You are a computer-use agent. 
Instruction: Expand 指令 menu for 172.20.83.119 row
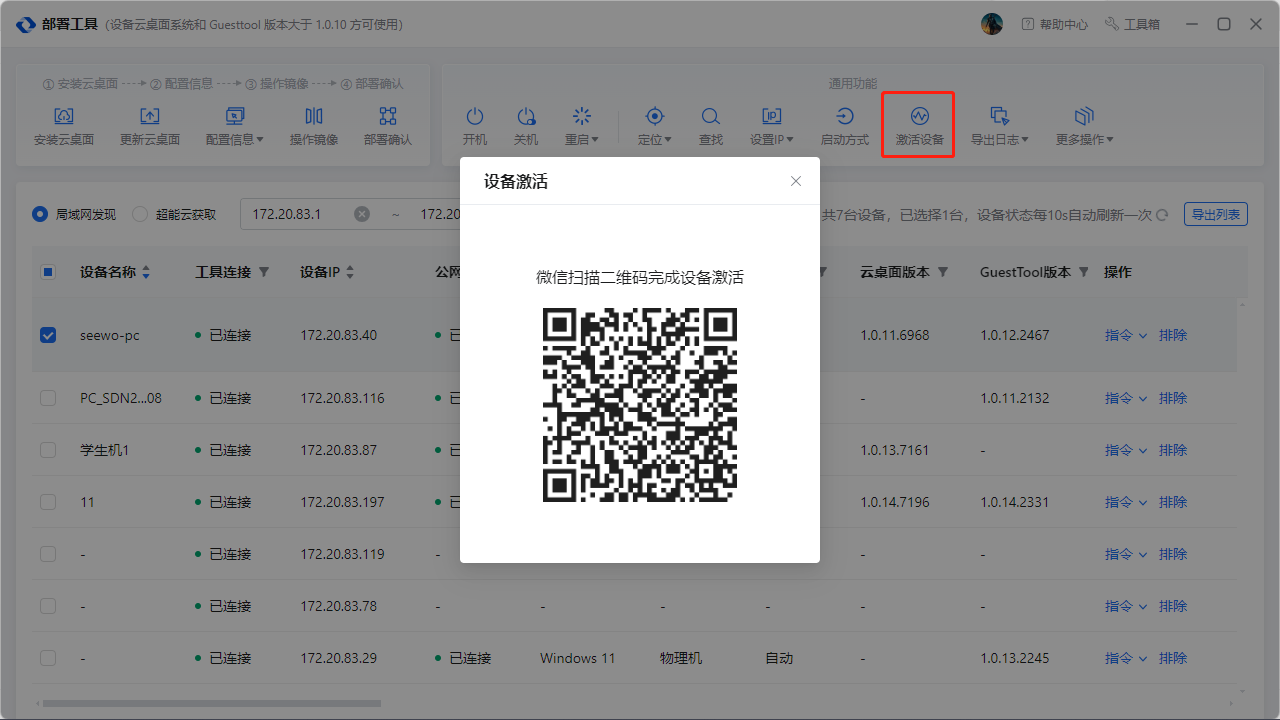(x=1126, y=554)
